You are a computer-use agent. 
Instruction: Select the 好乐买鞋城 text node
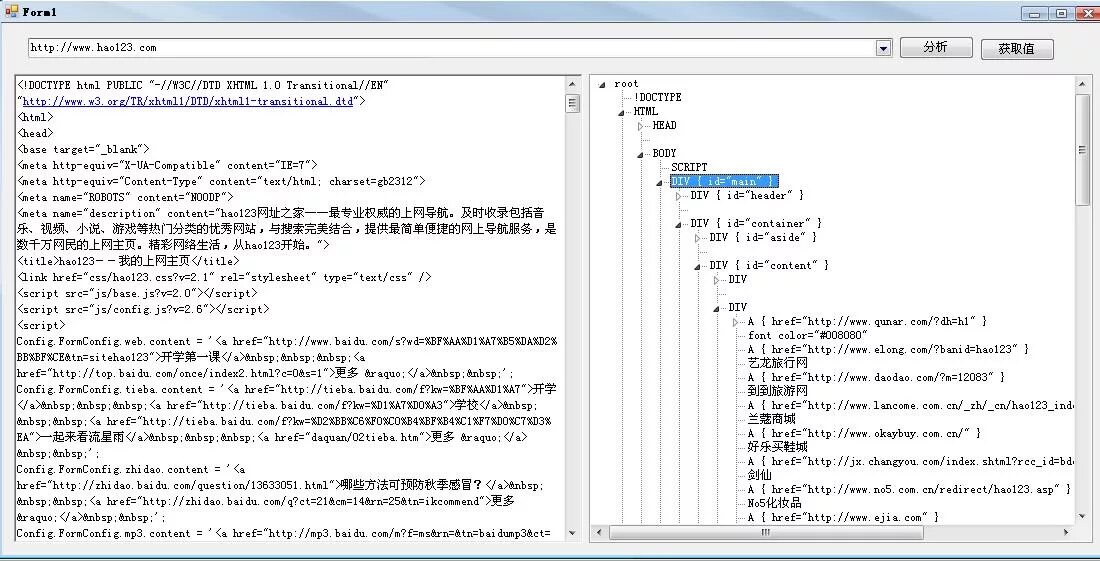(x=777, y=447)
